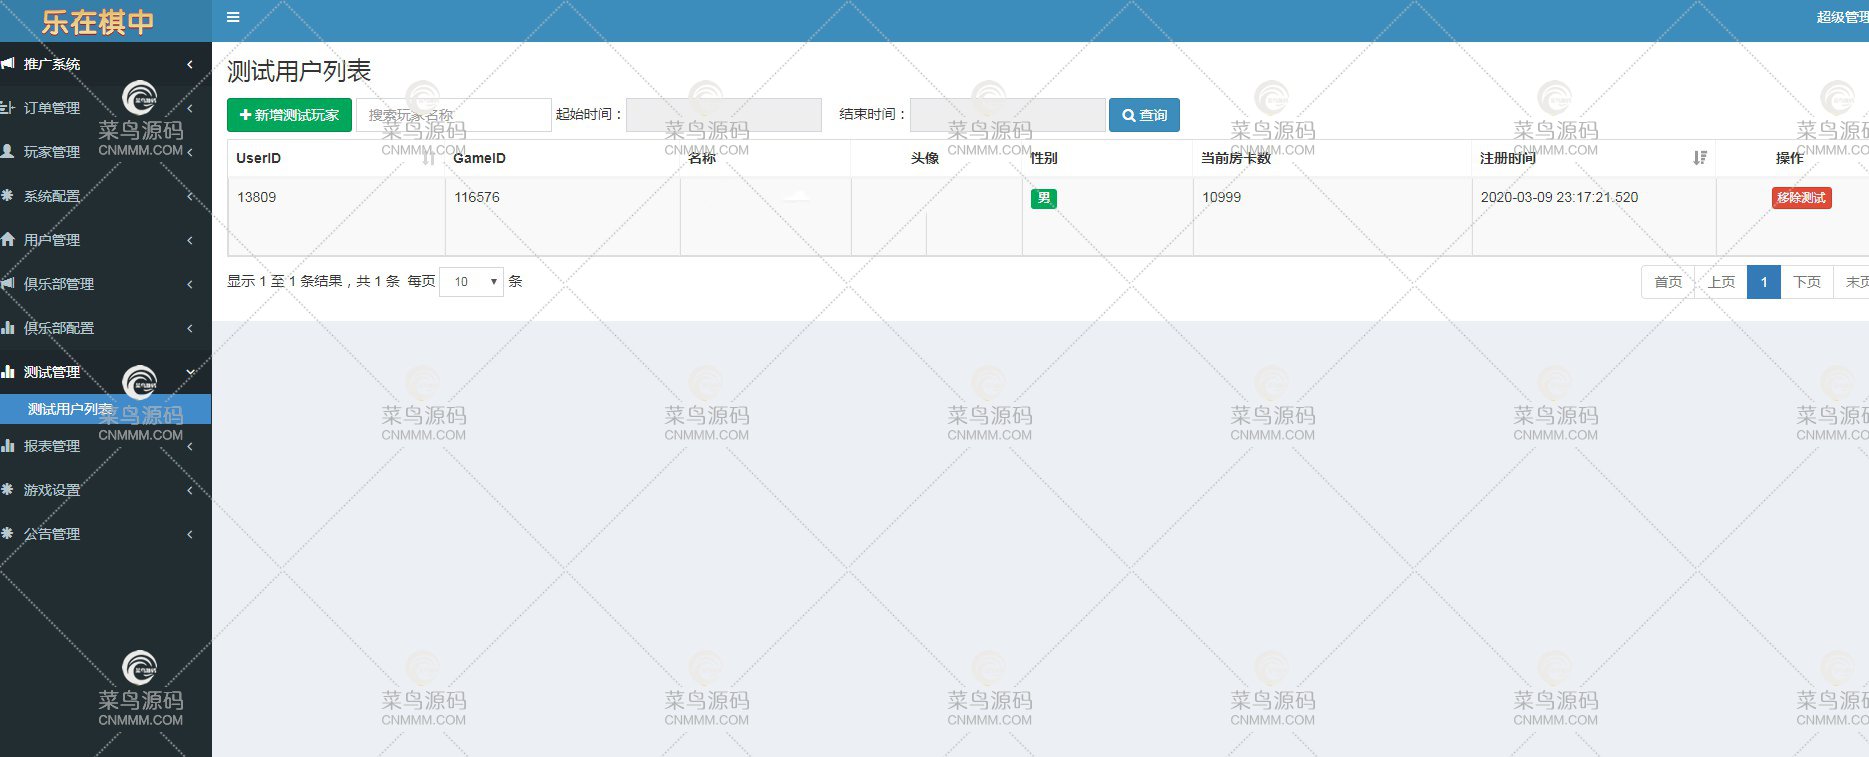Click the hamburger menu toggle icon
The image size is (1869, 757).
pos(233,17)
